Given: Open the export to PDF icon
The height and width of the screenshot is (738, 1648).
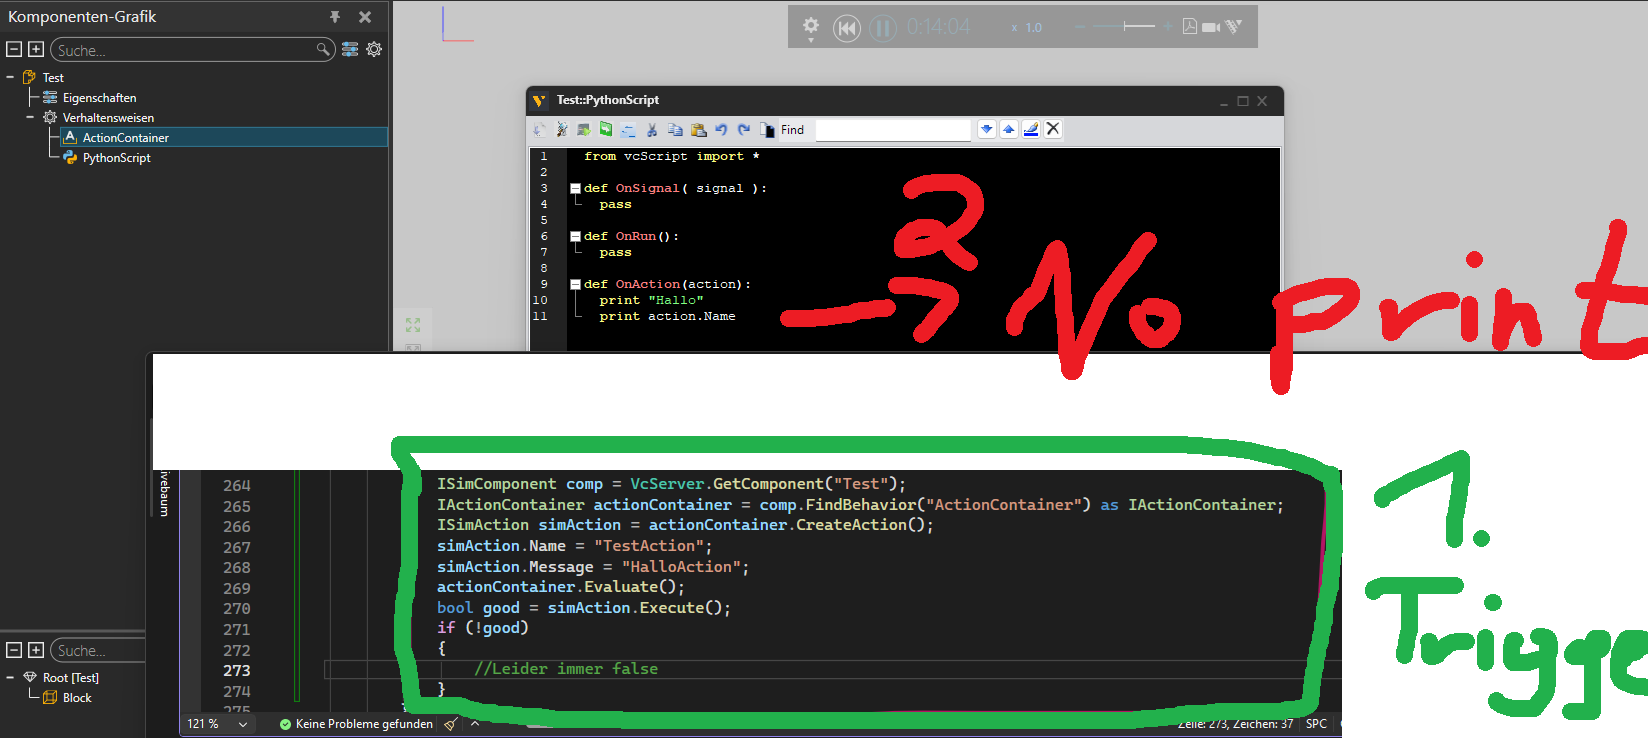Looking at the screenshot, I should coord(1189,27).
